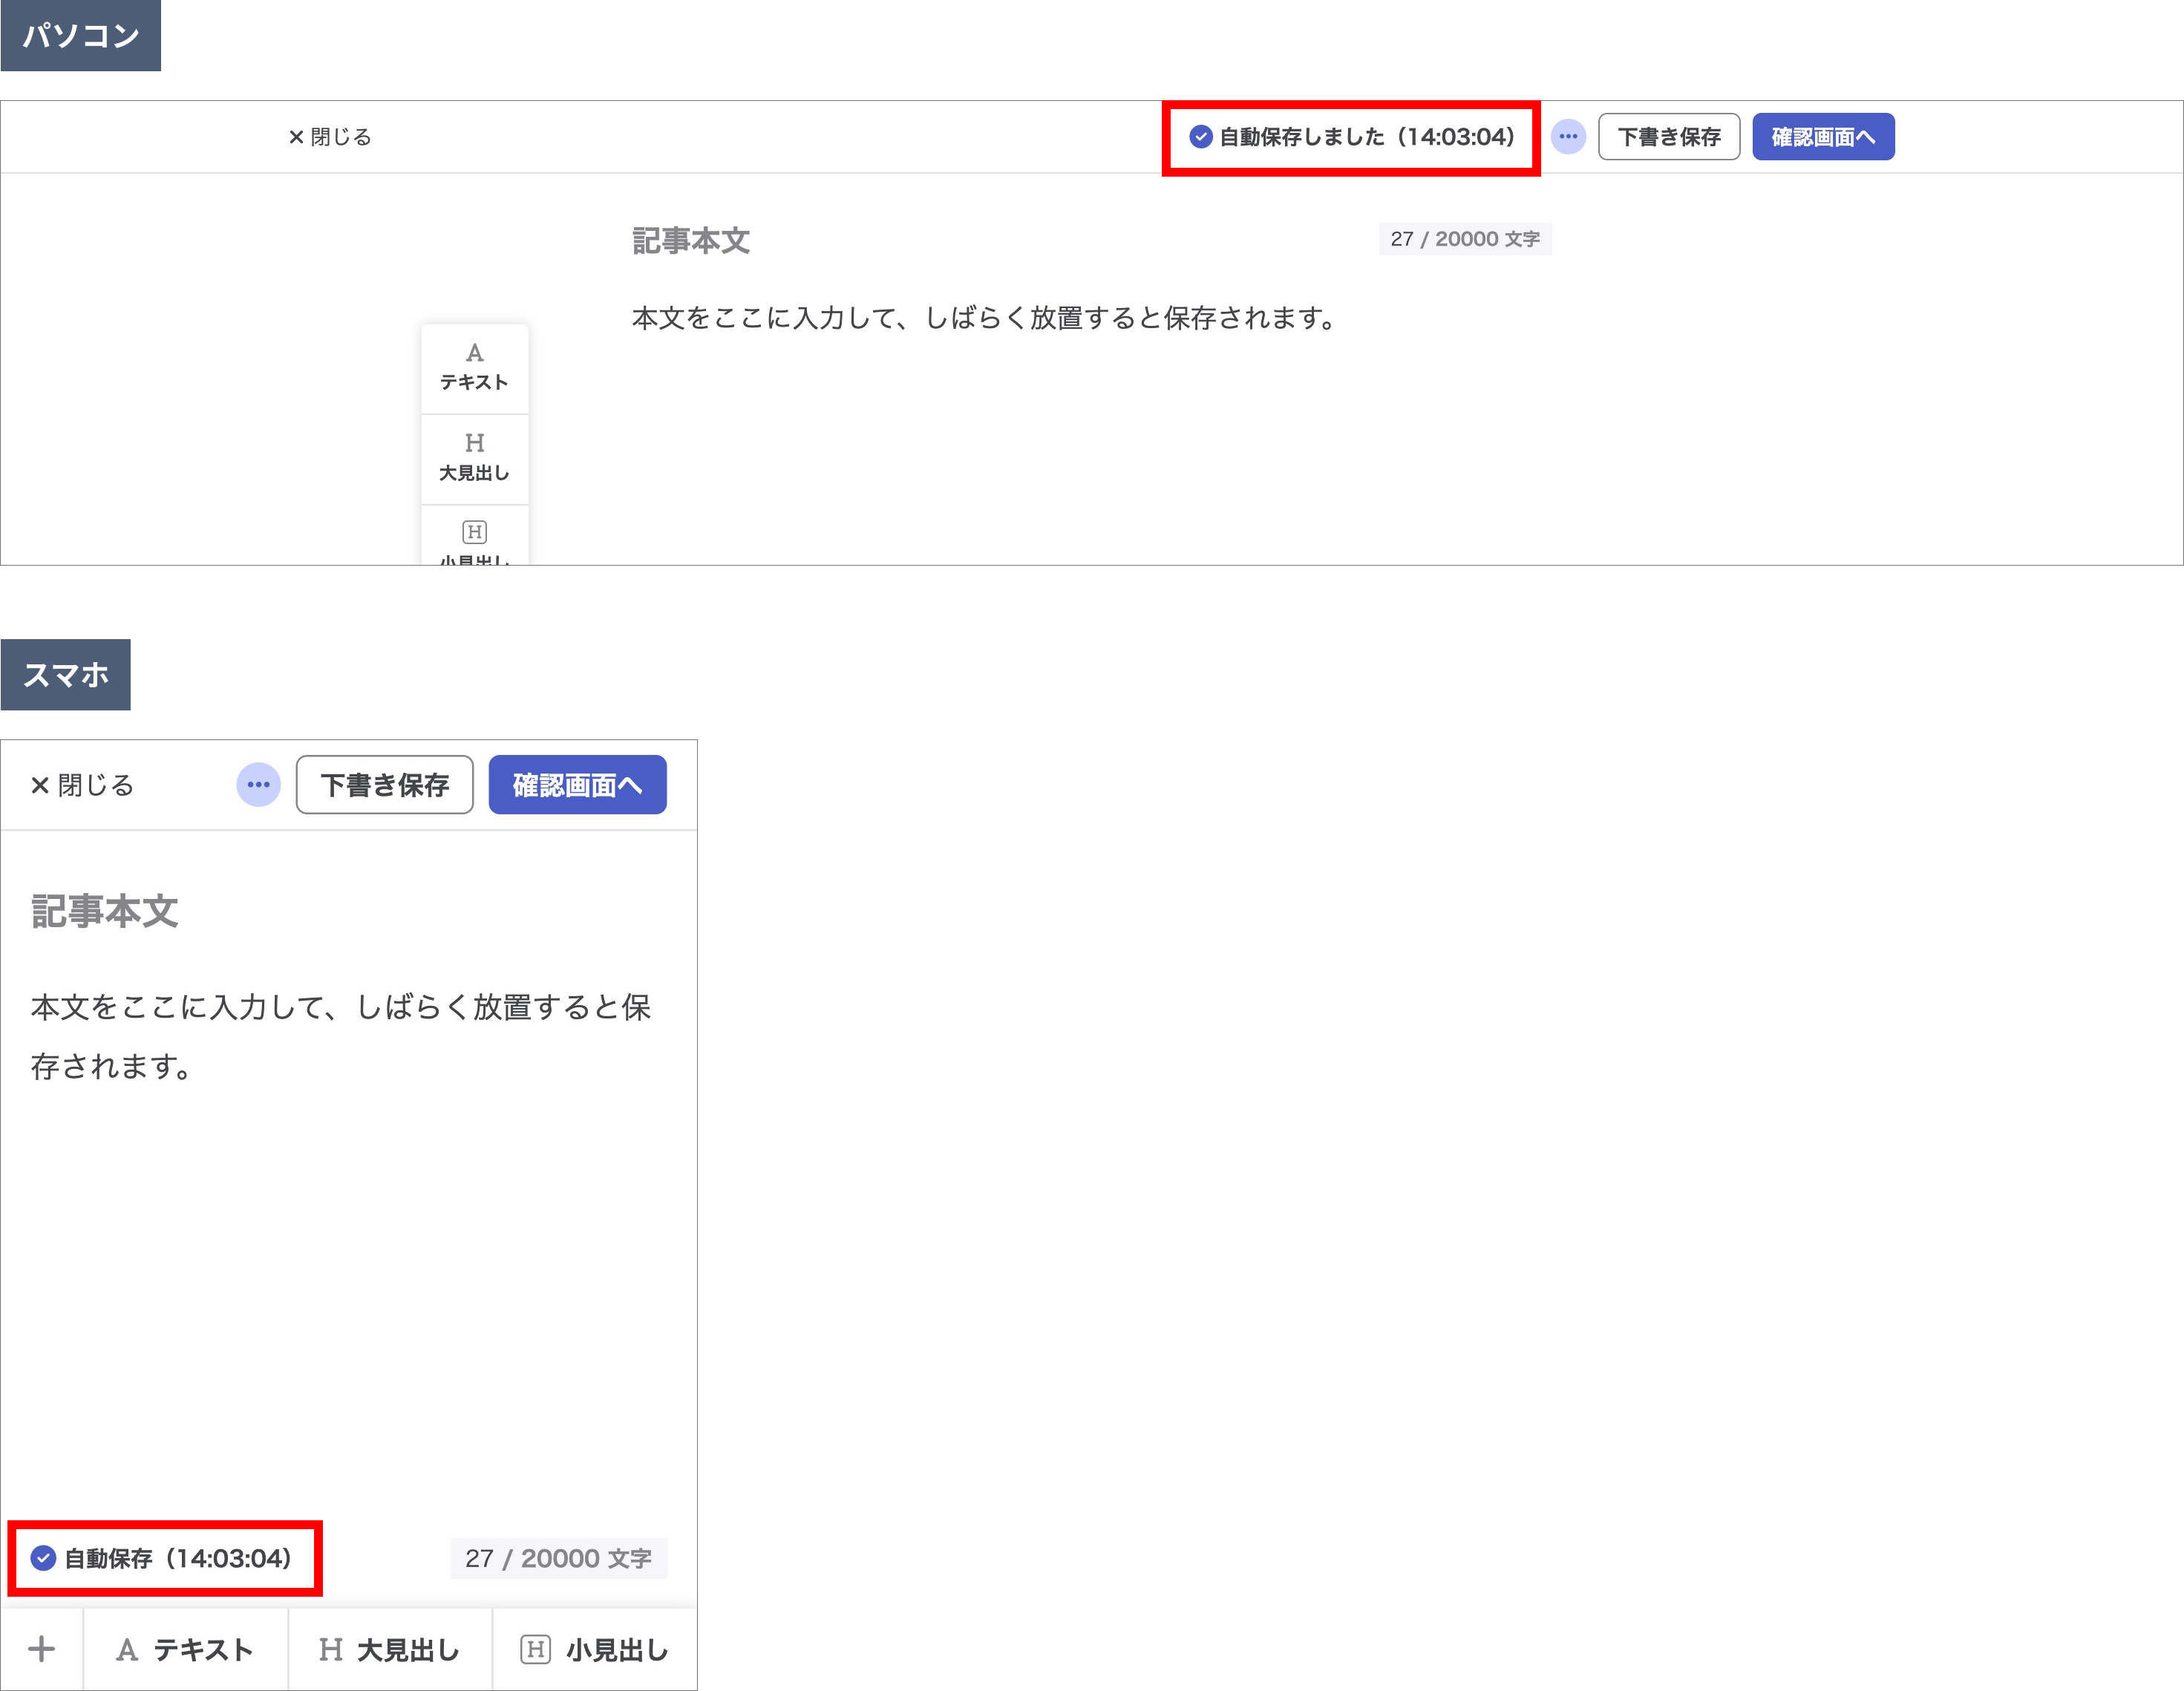Select 大見出し tool in PC side palette
The width and height of the screenshot is (2184, 1691).
474,458
